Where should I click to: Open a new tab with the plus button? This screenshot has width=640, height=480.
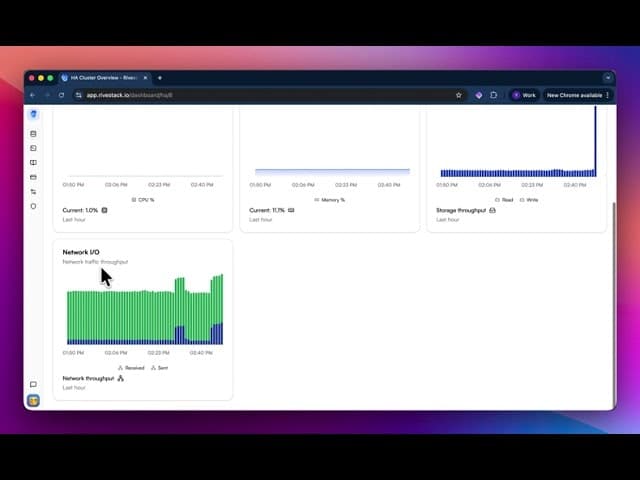point(160,78)
